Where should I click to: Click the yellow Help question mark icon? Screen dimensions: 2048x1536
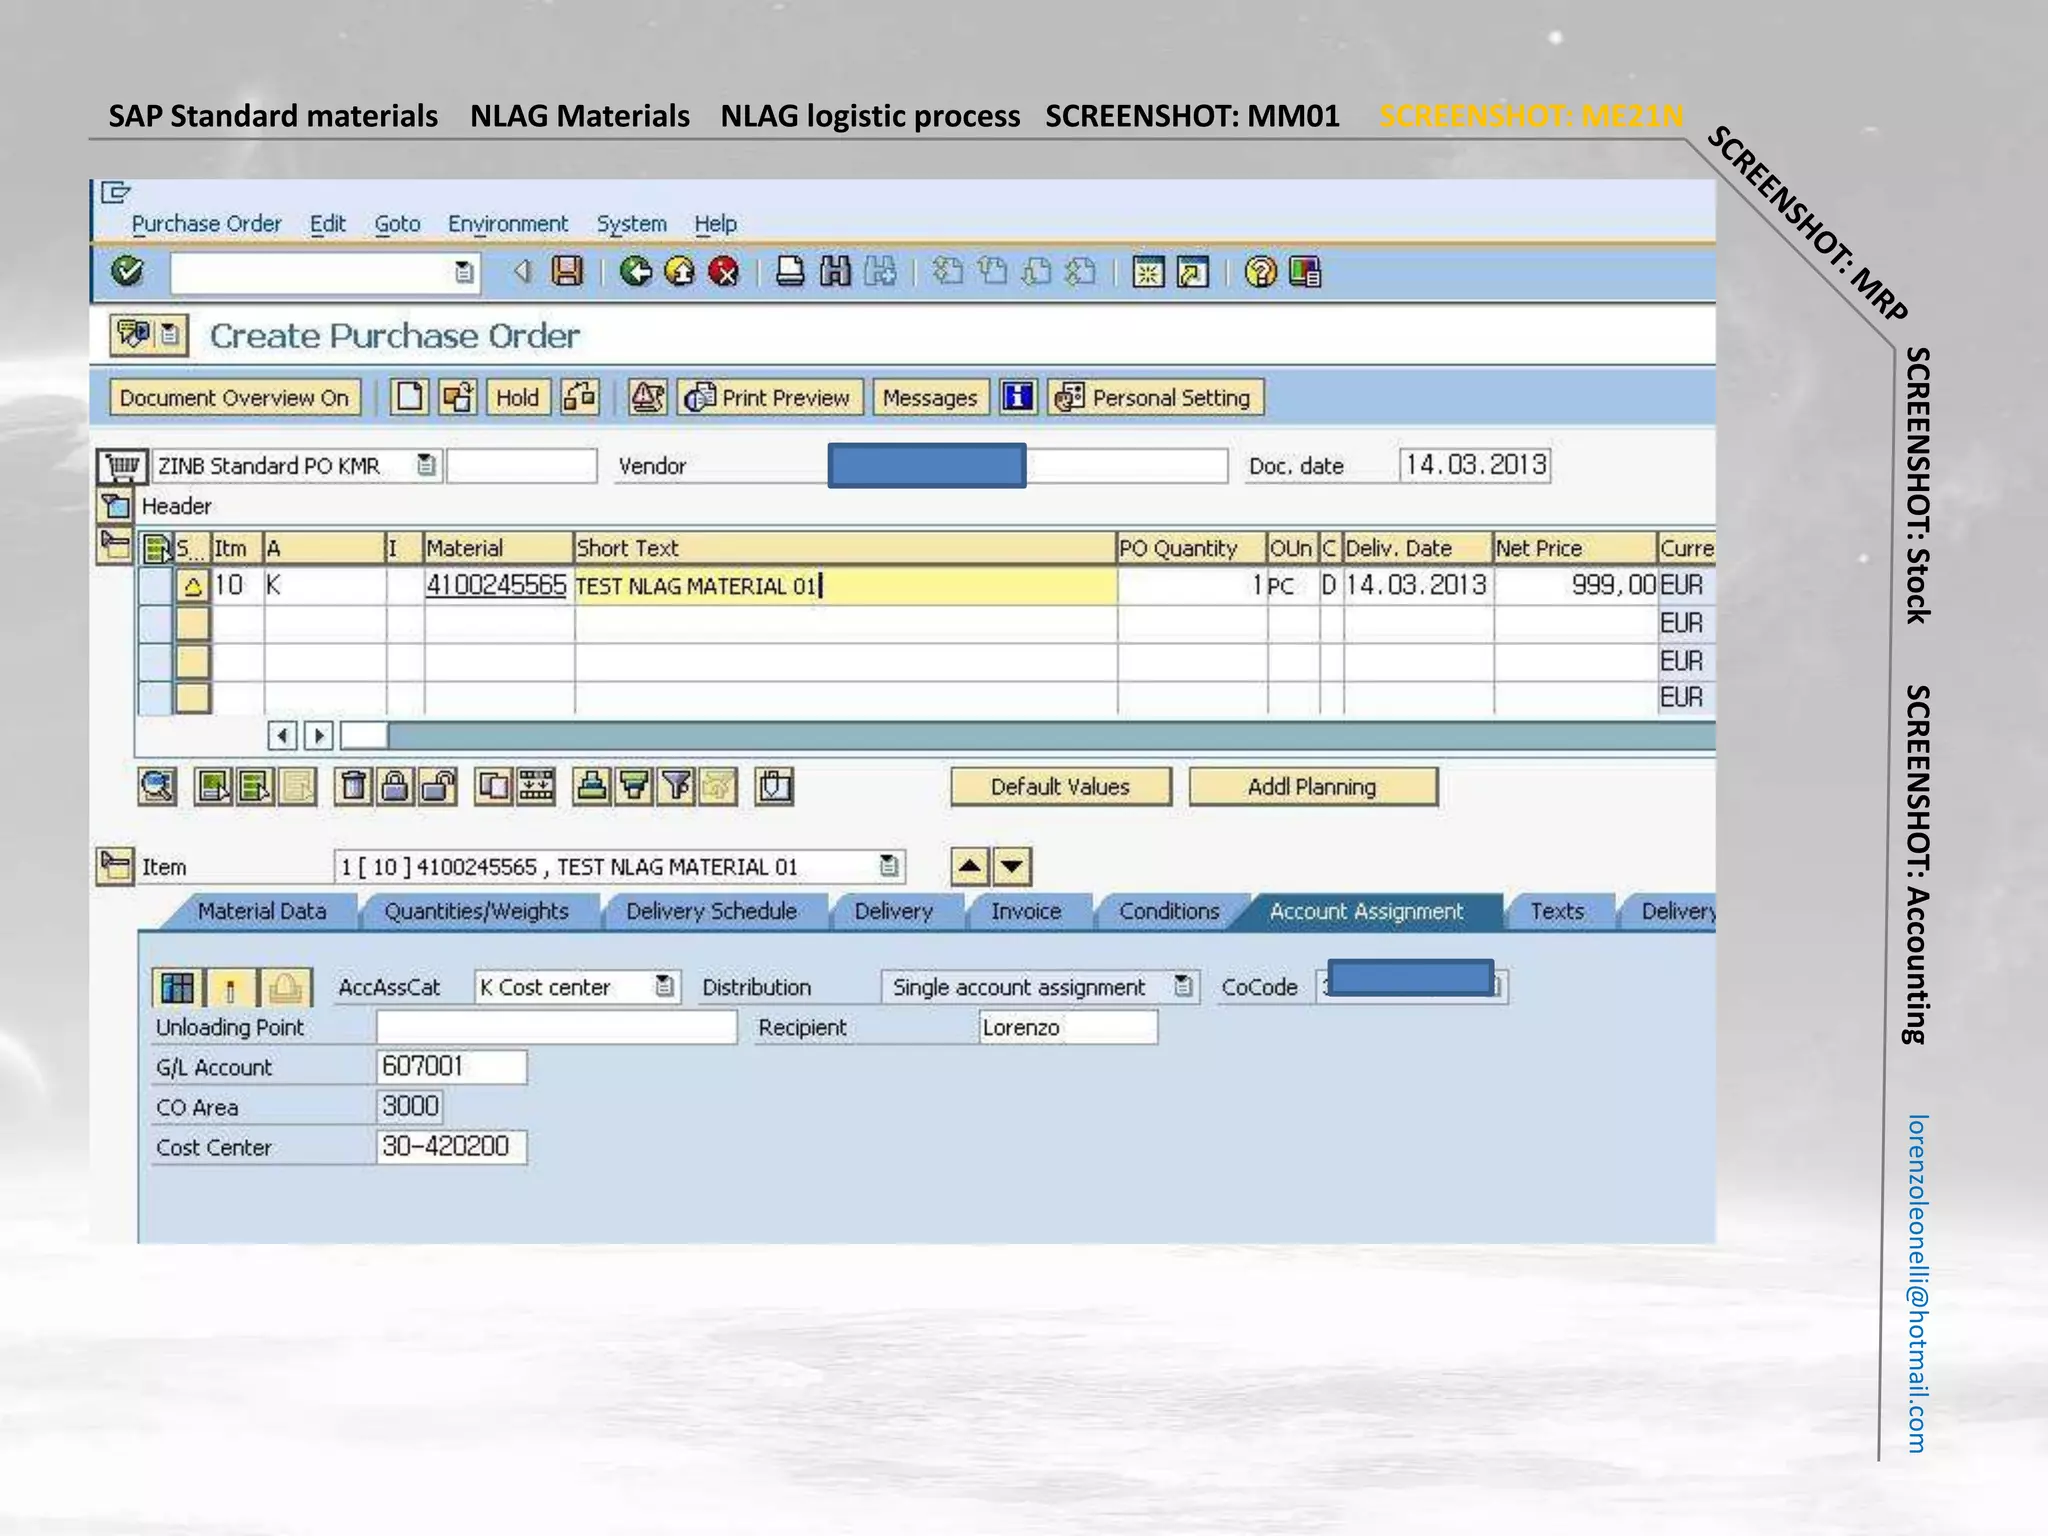point(1261,271)
